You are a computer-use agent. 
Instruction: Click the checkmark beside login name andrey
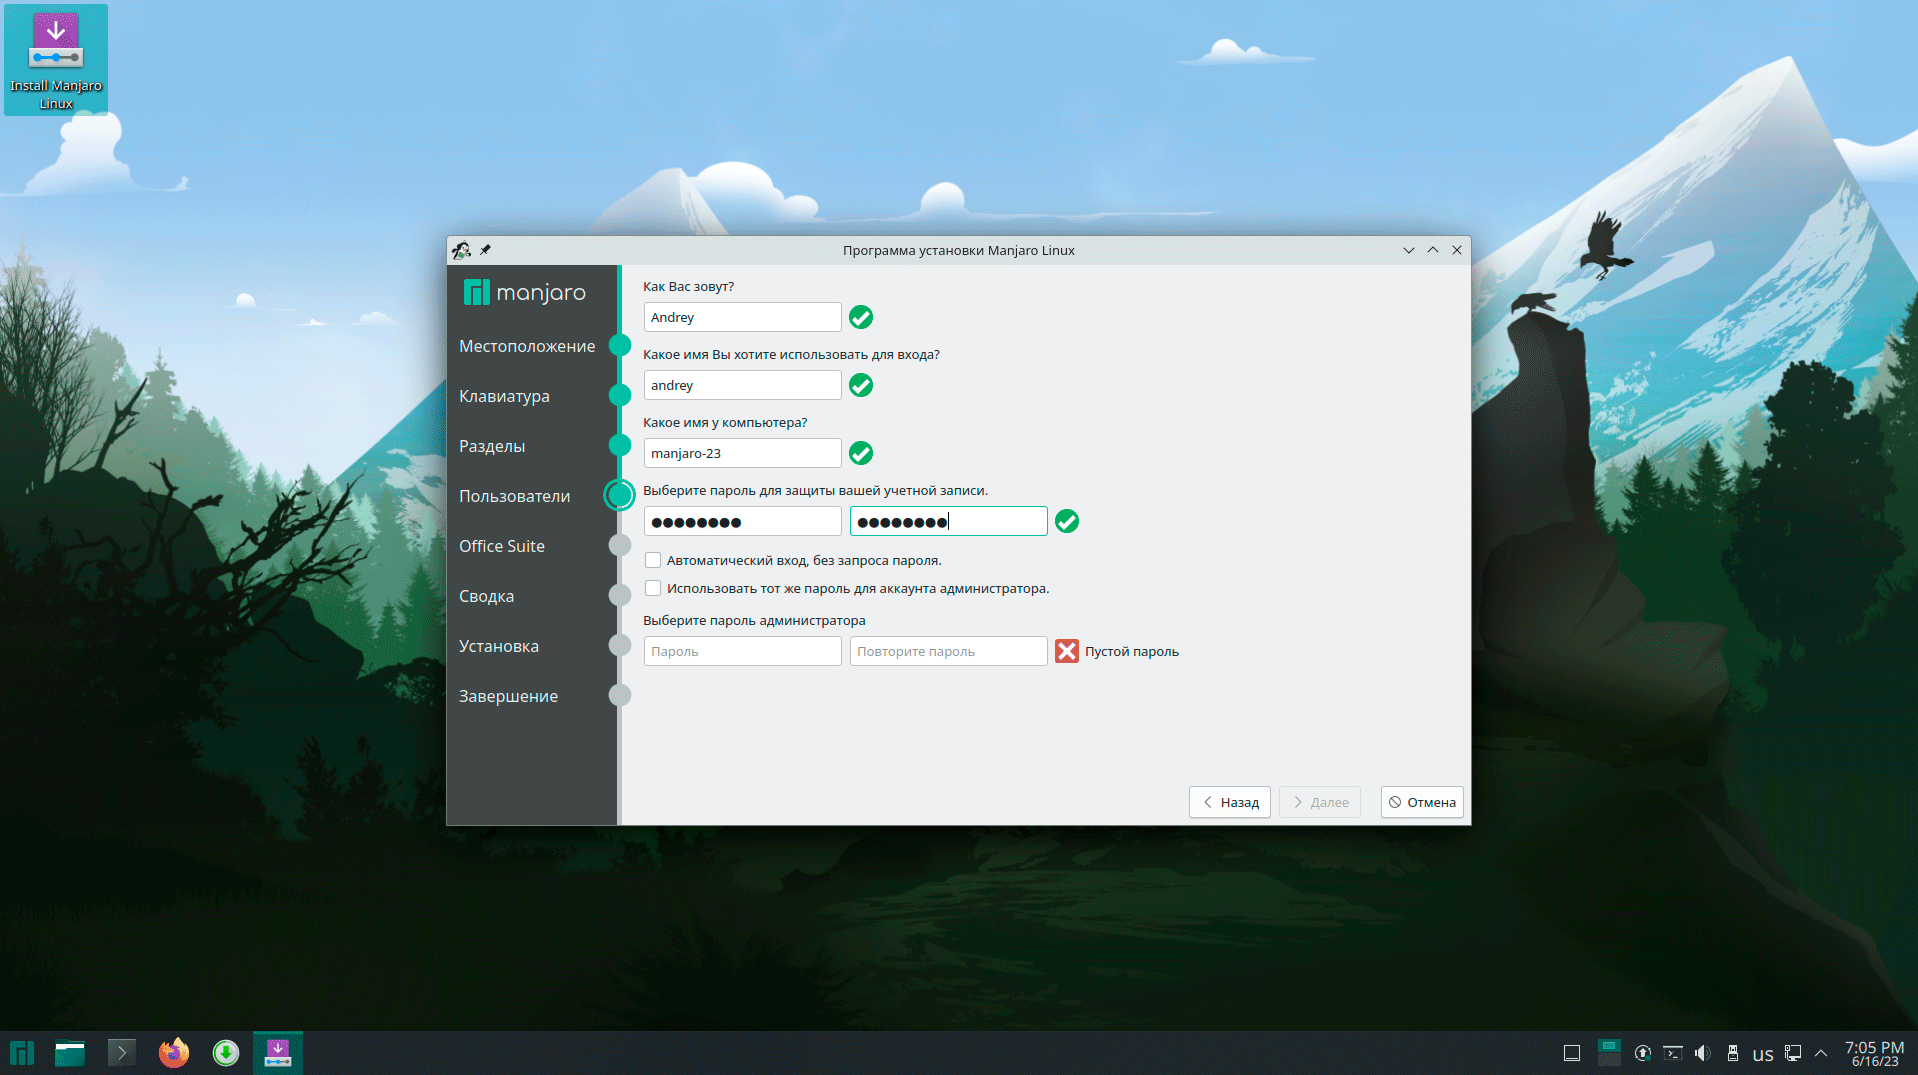tap(861, 385)
